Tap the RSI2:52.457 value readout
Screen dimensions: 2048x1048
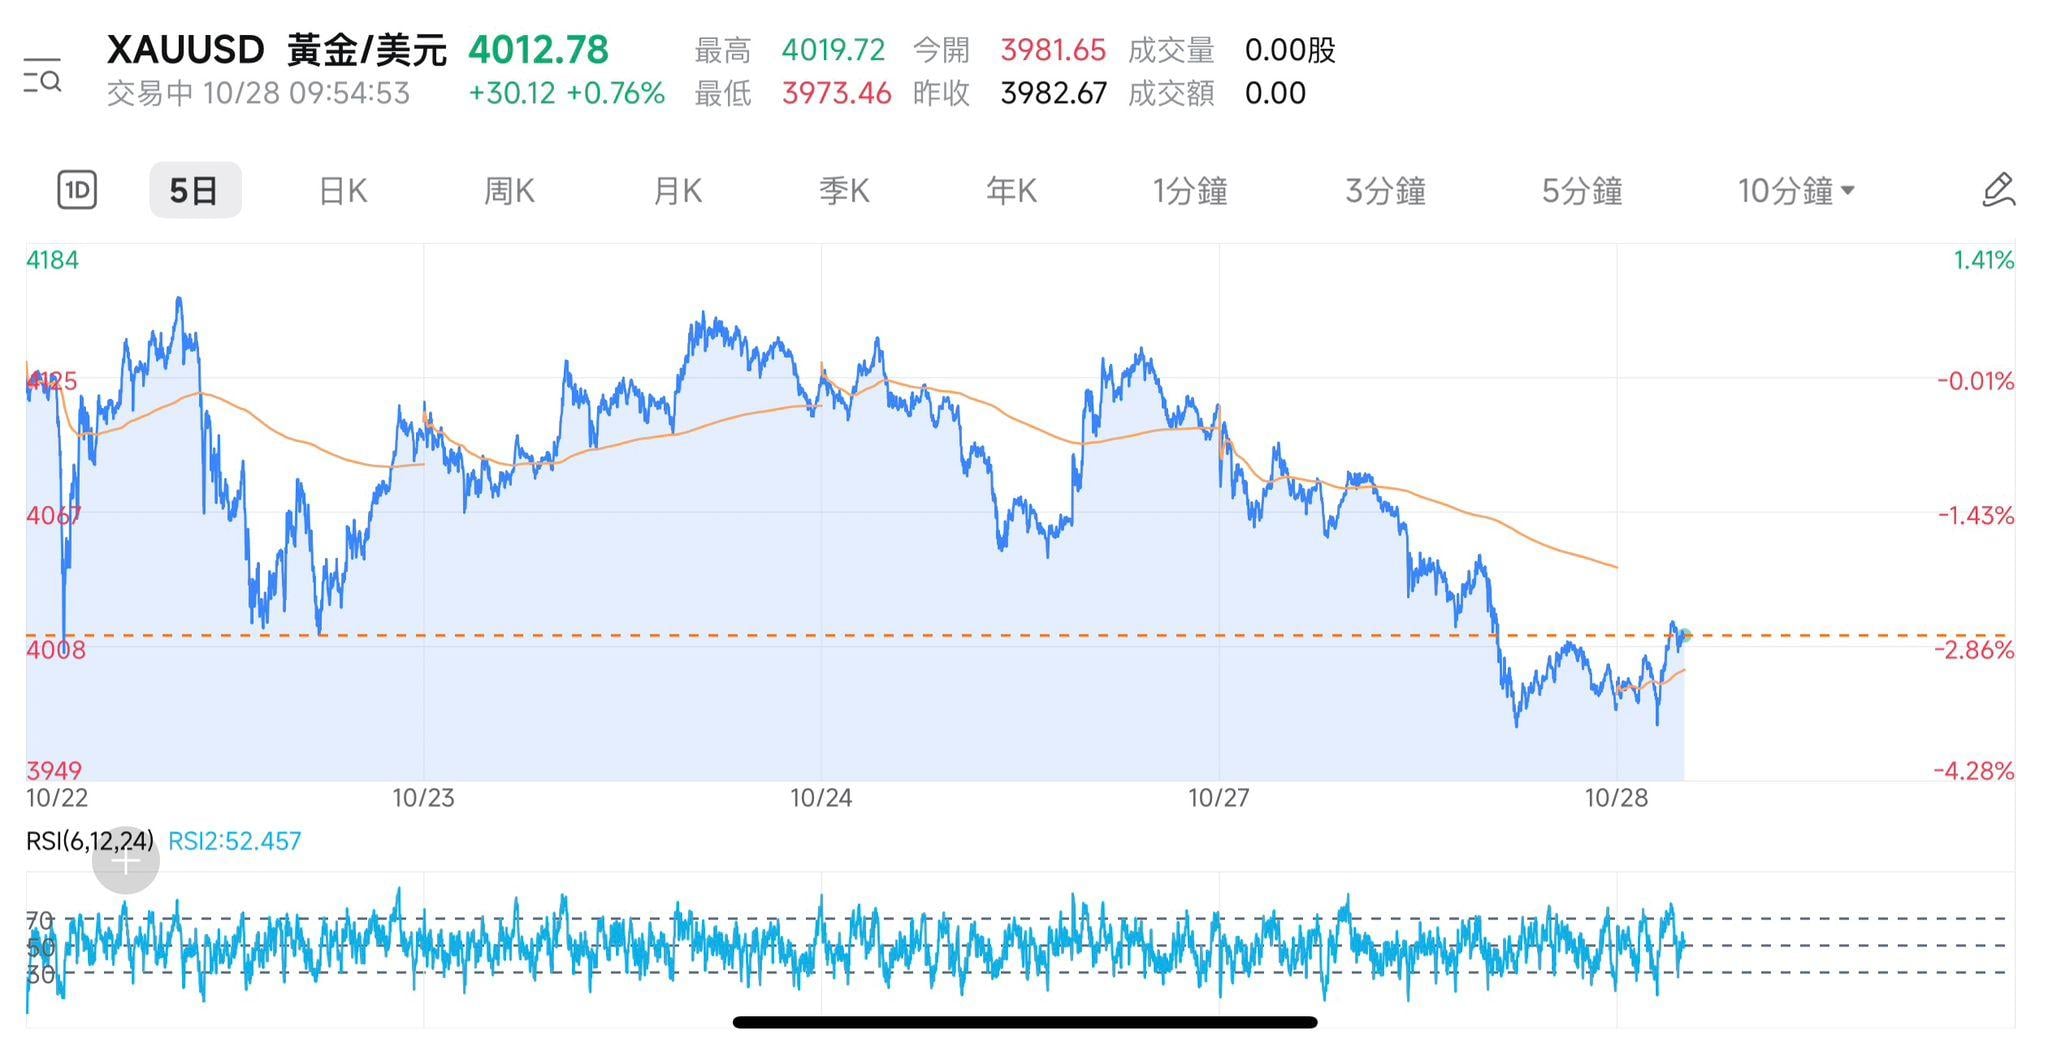click(234, 841)
